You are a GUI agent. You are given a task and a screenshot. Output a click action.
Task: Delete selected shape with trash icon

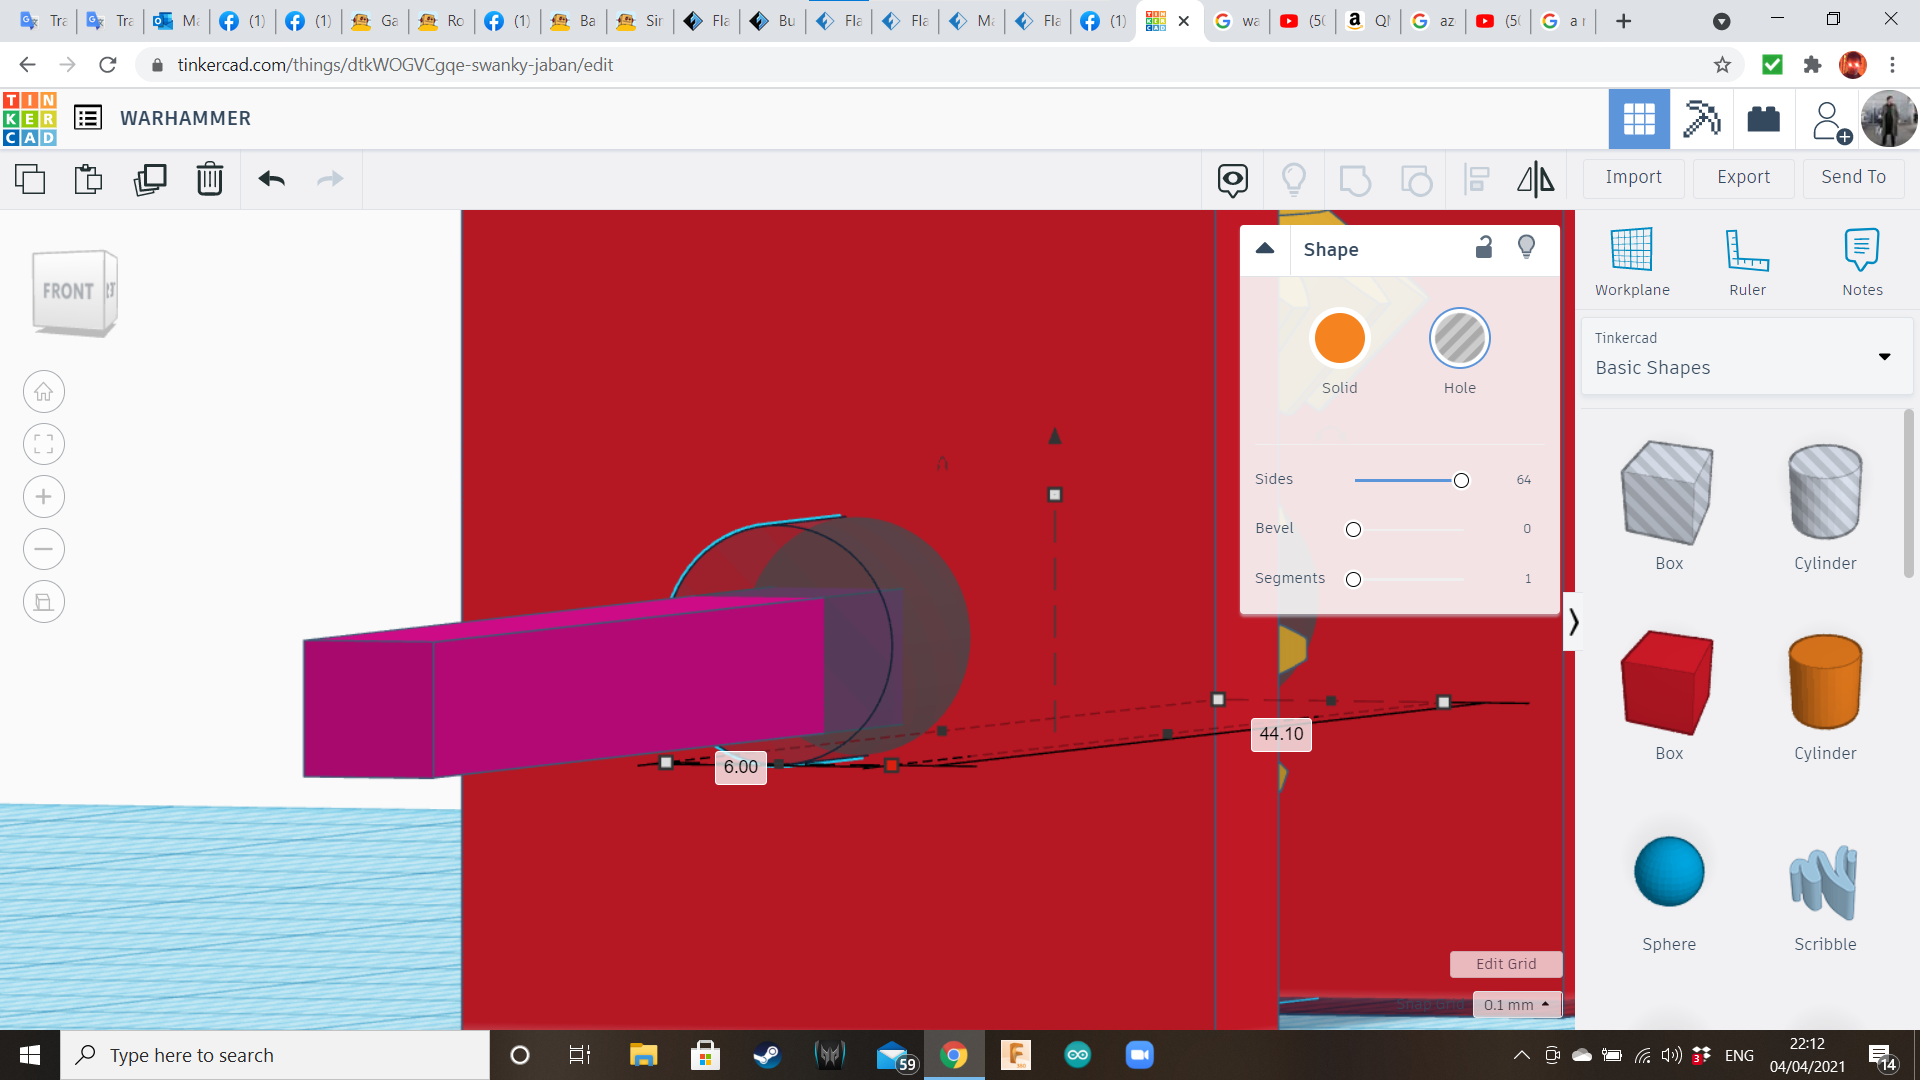[210, 180]
